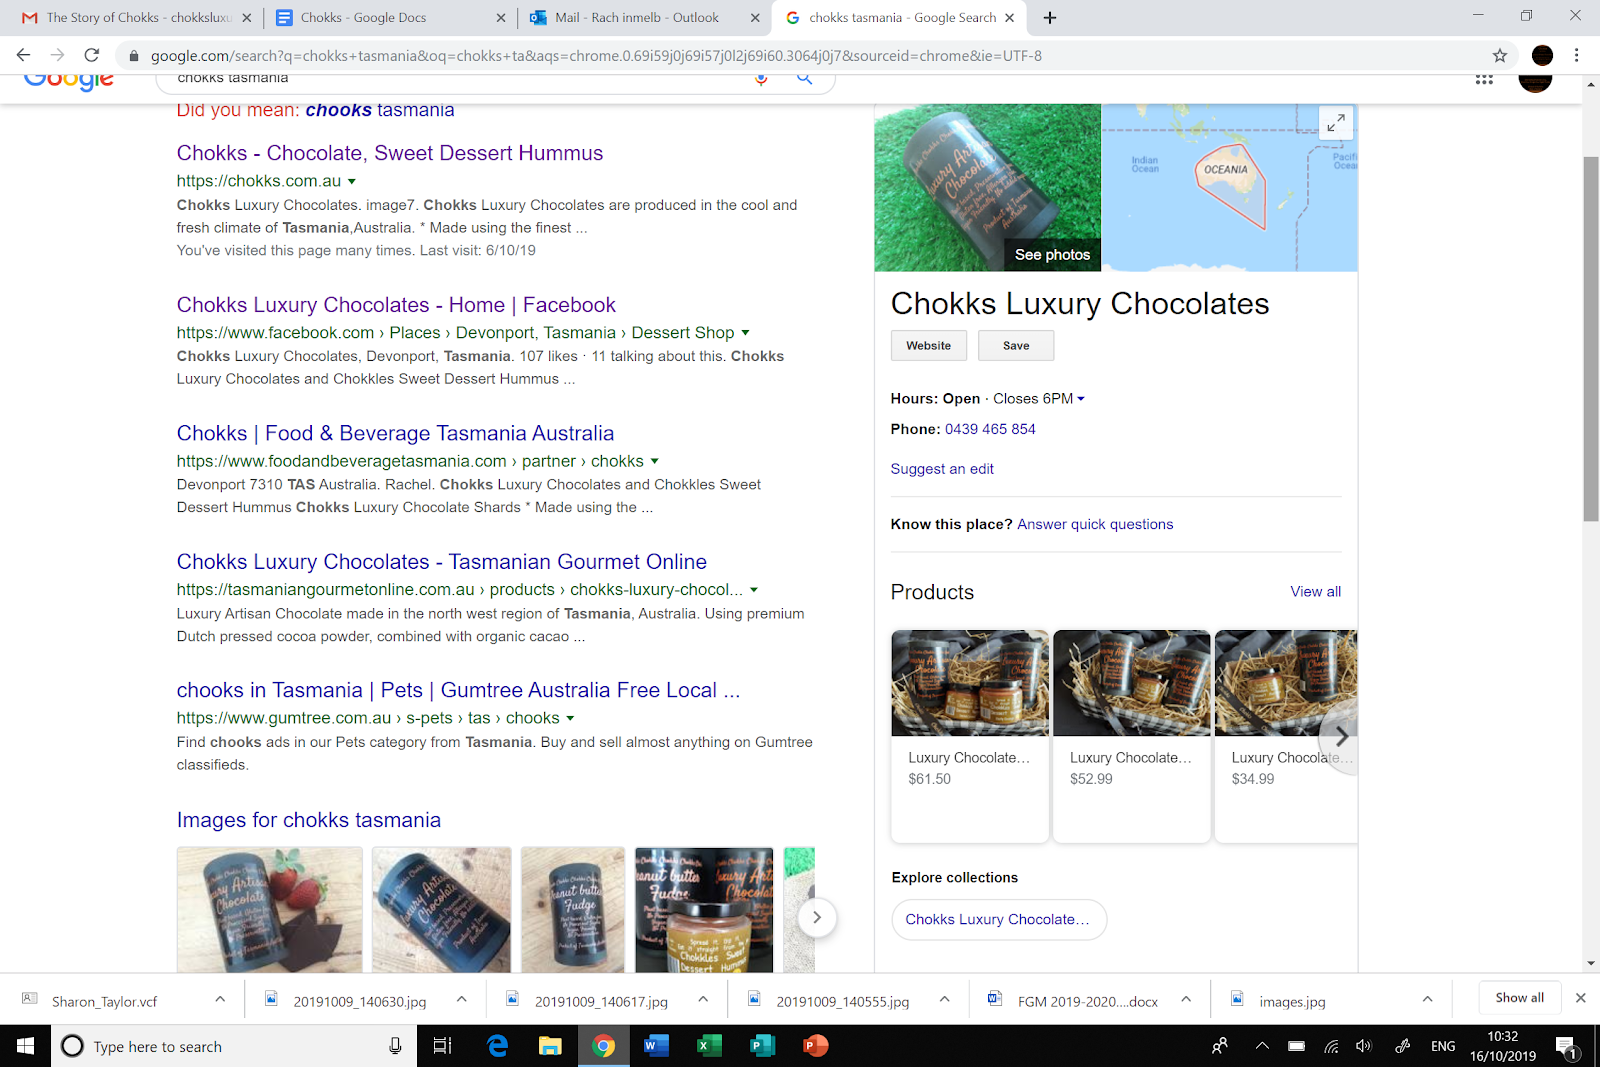Expand options for the Facebook result URL
The image size is (1600, 1067).
(745, 333)
